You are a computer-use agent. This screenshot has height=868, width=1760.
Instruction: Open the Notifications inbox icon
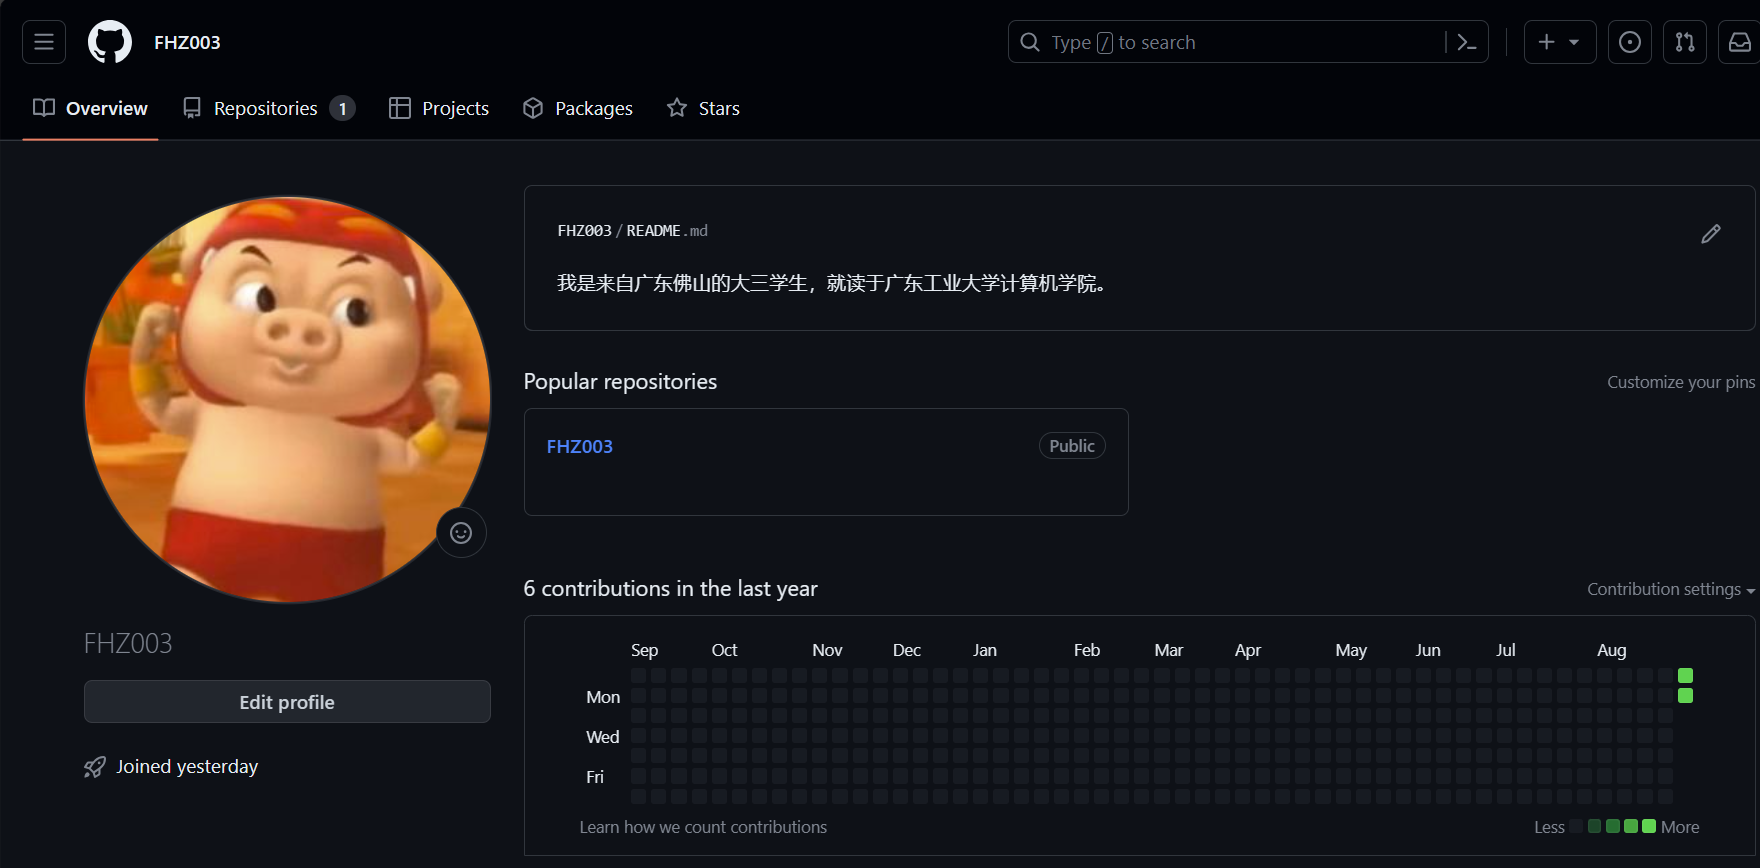coord(1740,42)
